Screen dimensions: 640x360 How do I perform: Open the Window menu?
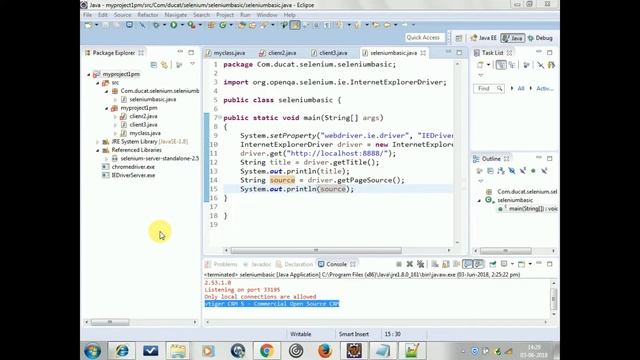click(267, 15)
